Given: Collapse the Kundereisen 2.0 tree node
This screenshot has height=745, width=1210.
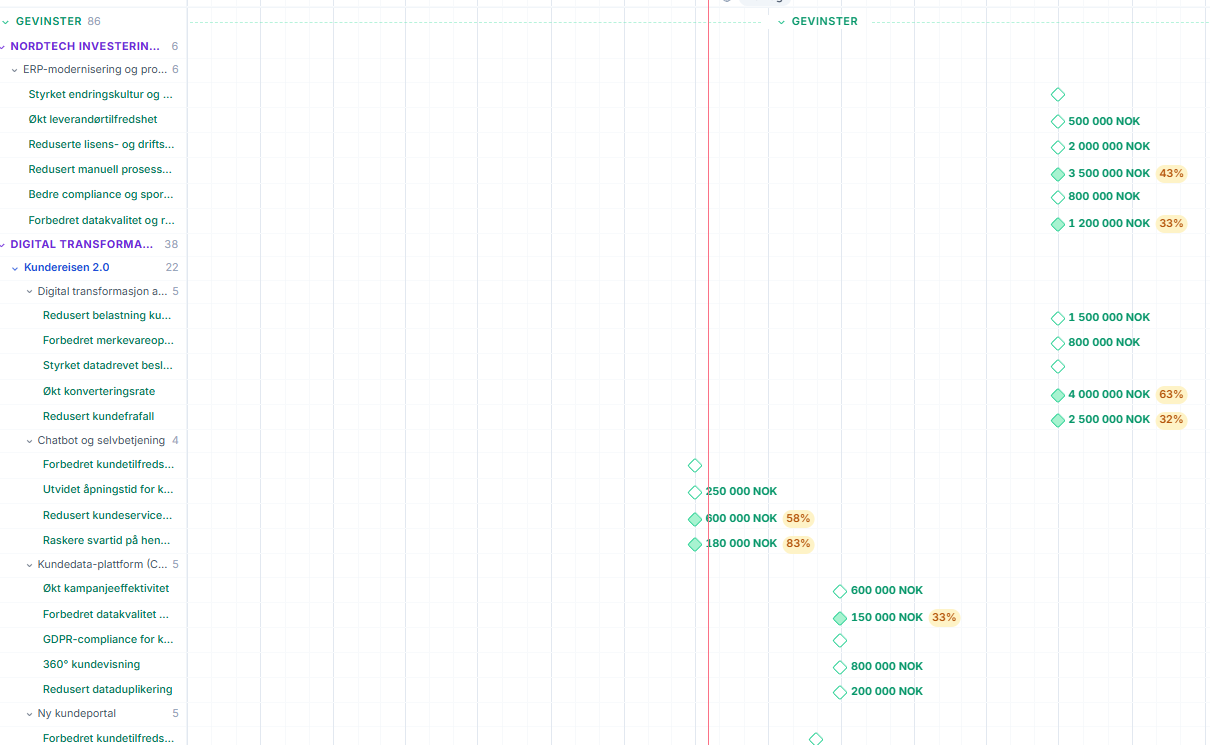Looking at the screenshot, I should (x=15, y=268).
